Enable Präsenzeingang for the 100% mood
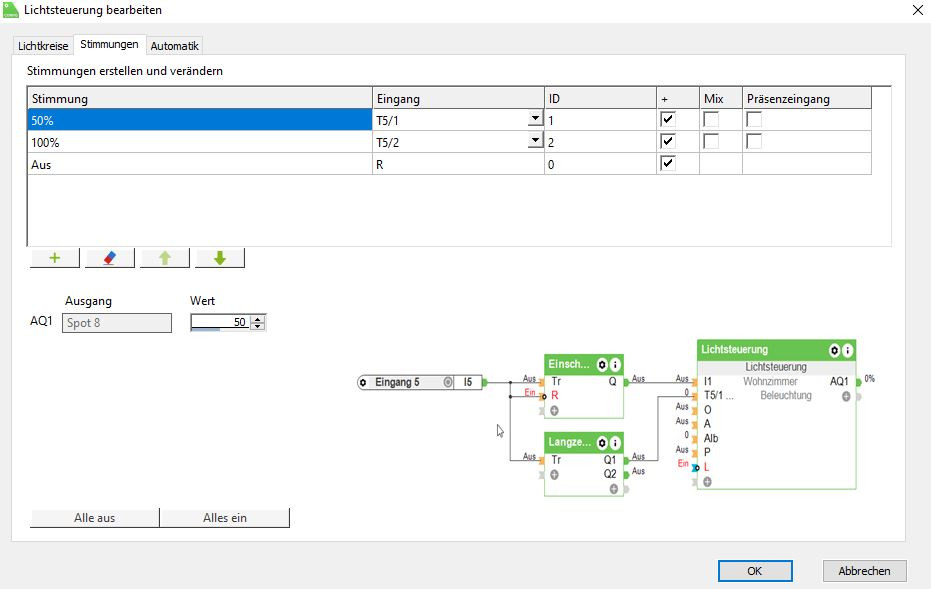 [753, 141]
